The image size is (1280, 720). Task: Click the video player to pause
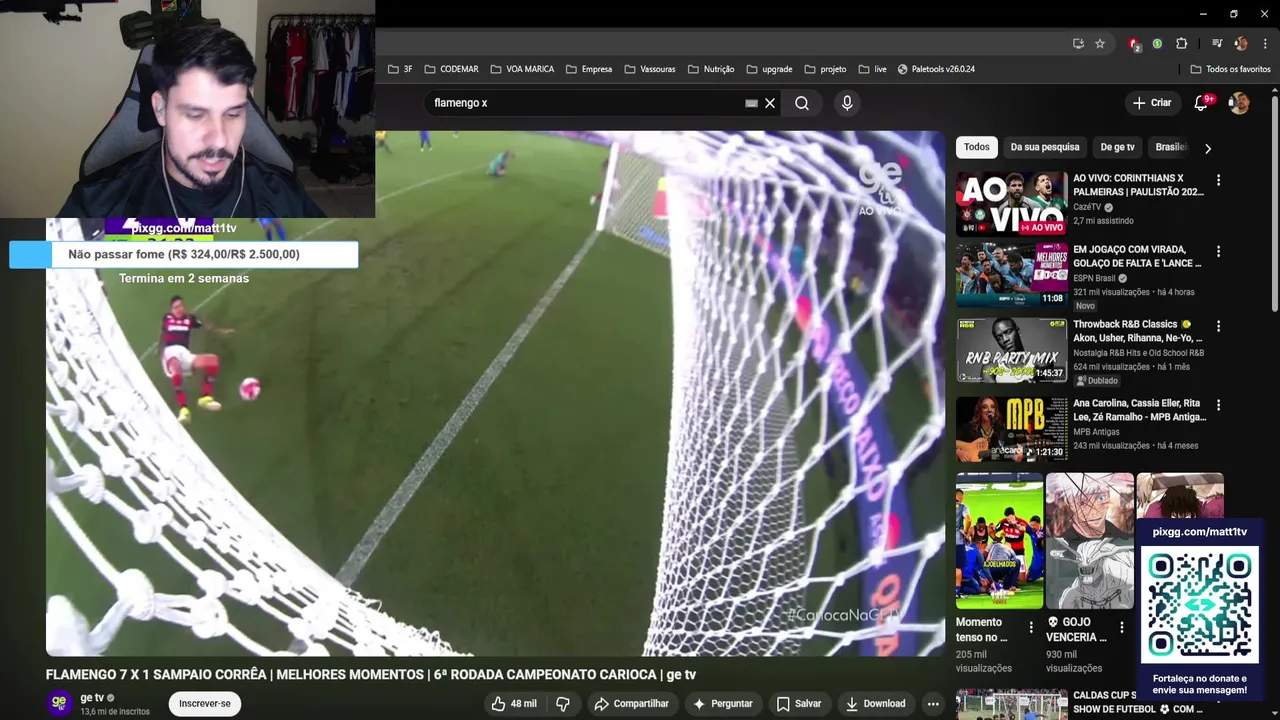[495, 393]
